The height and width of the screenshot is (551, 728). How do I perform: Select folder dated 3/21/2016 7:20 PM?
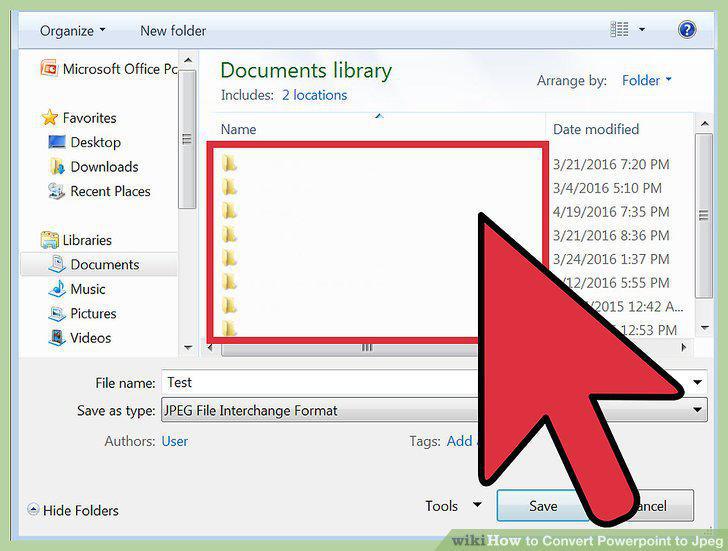click(229, 163)
